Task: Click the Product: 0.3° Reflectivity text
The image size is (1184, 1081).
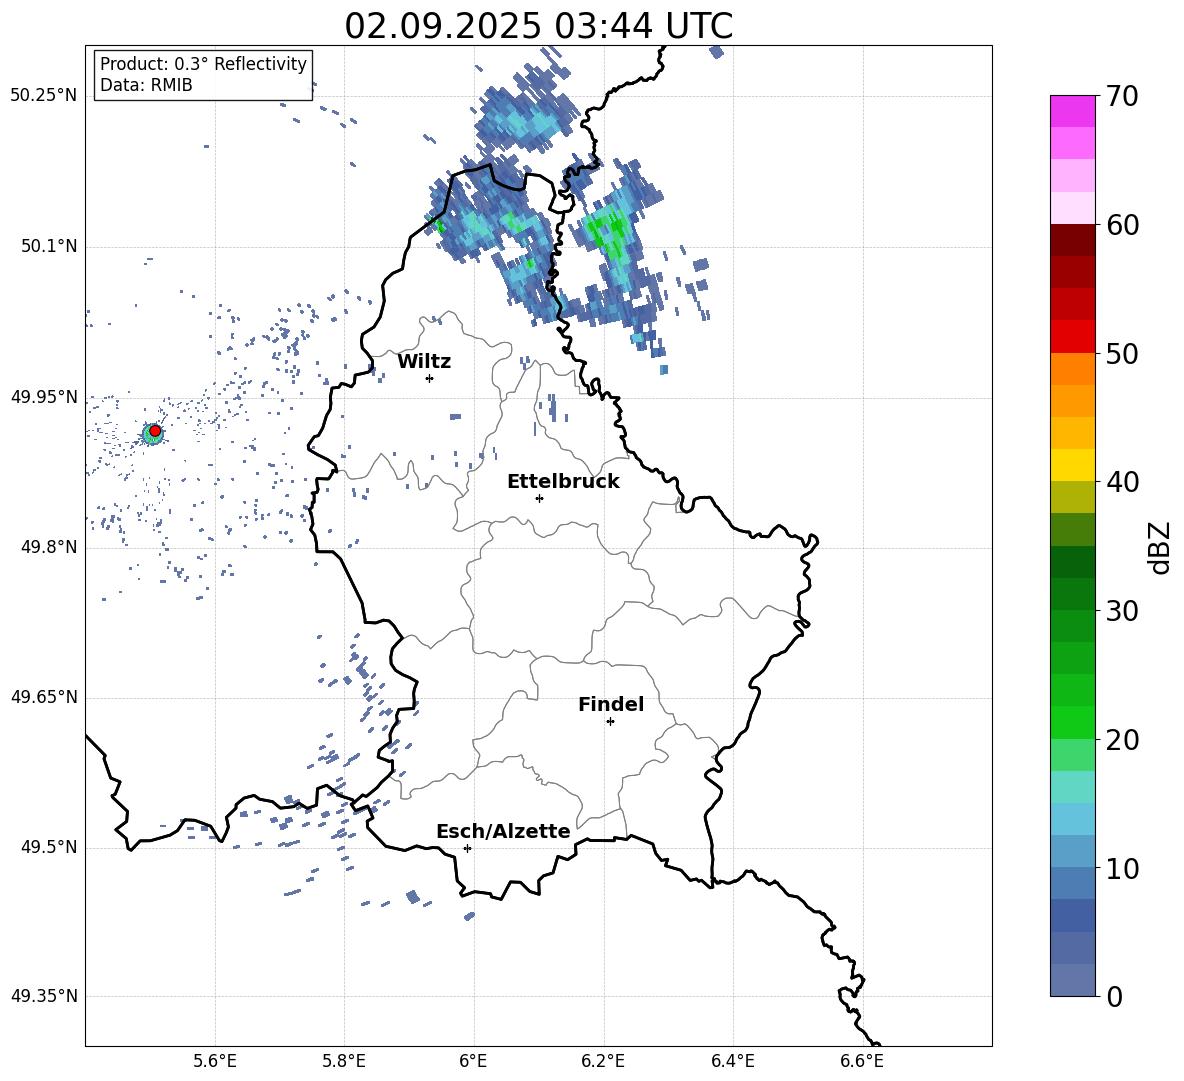Action: (203, 64)
